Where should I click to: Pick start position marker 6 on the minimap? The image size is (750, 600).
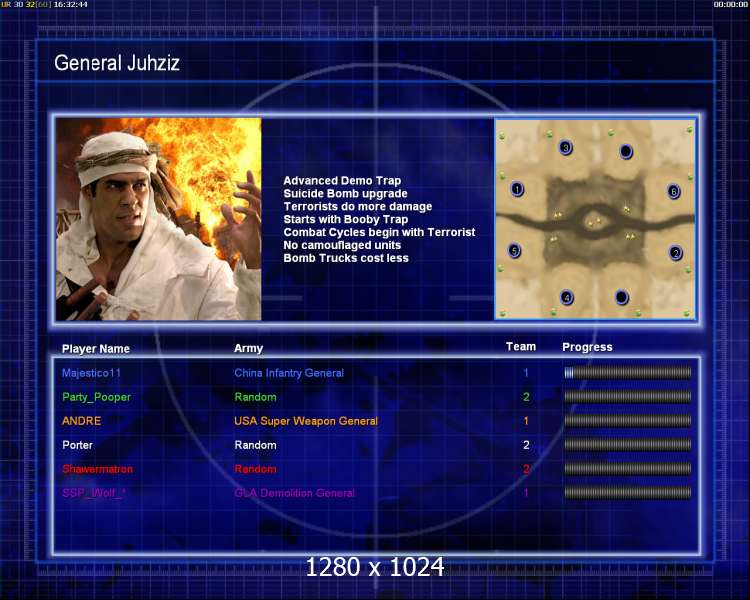tap(673, 191)
